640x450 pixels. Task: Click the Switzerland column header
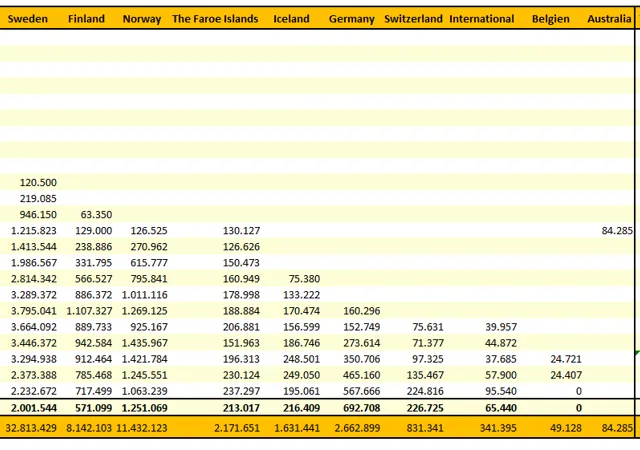pos(413,19)
